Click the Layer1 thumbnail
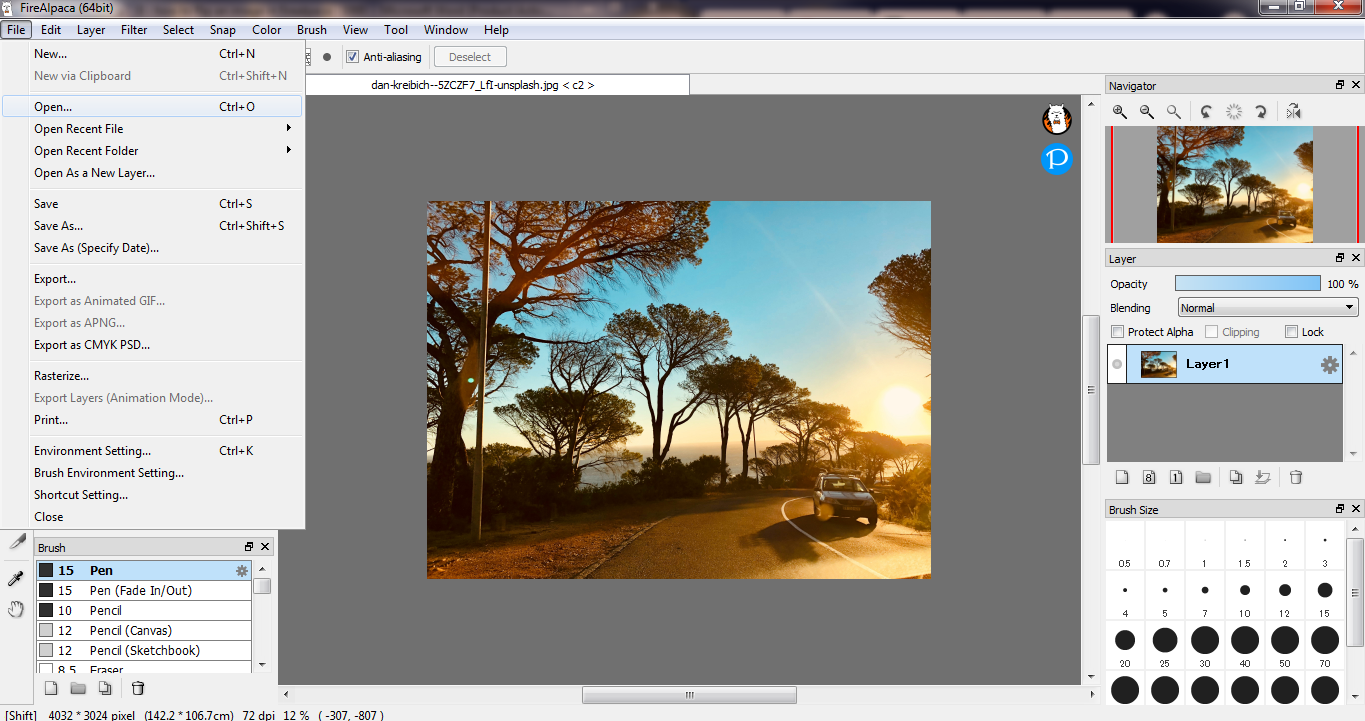 coord(1159,365)
